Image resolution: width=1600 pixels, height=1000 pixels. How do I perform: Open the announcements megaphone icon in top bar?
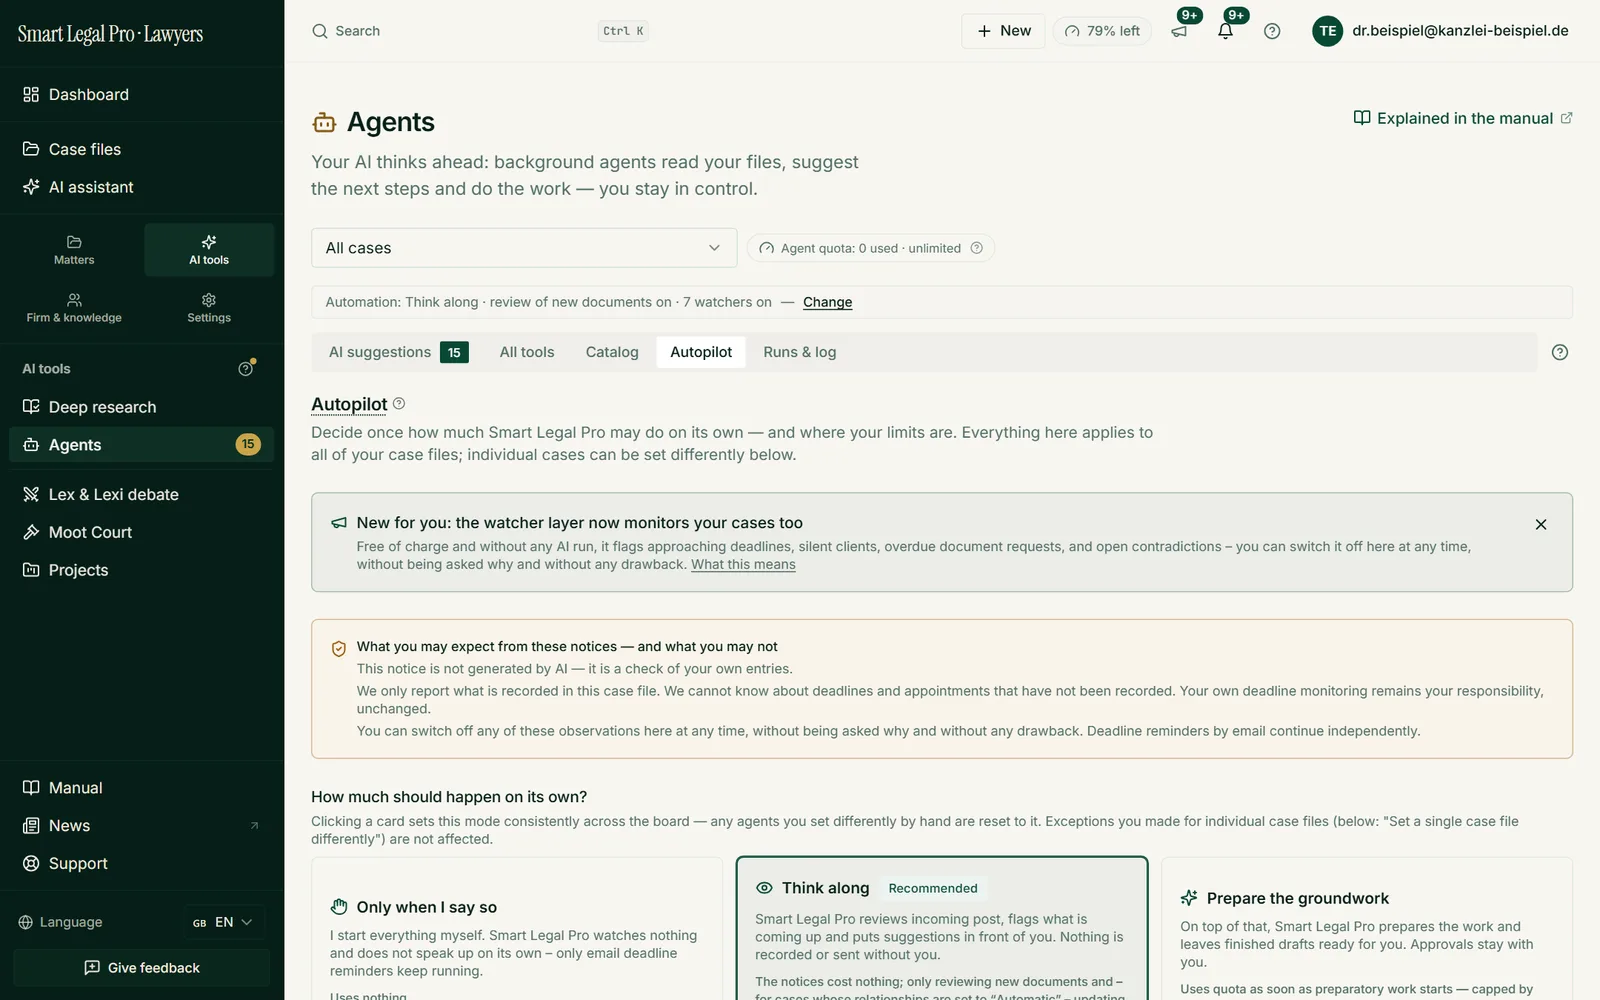1179,31
